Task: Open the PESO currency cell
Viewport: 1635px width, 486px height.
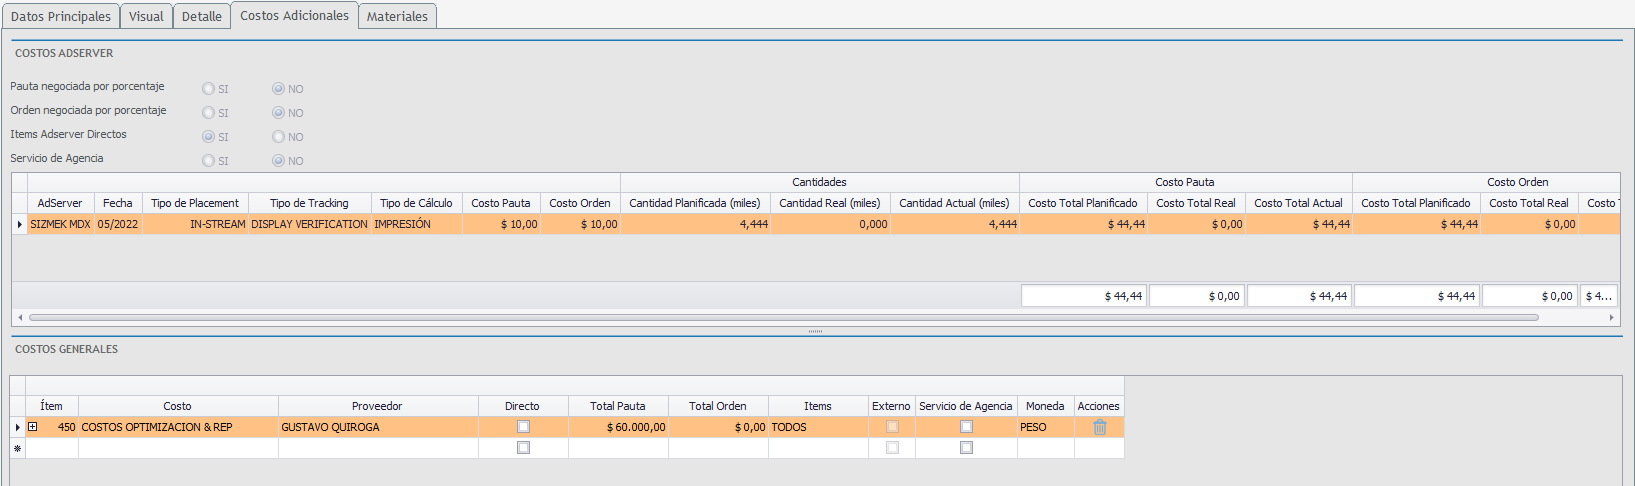Action: click(x=1044, y=427)
